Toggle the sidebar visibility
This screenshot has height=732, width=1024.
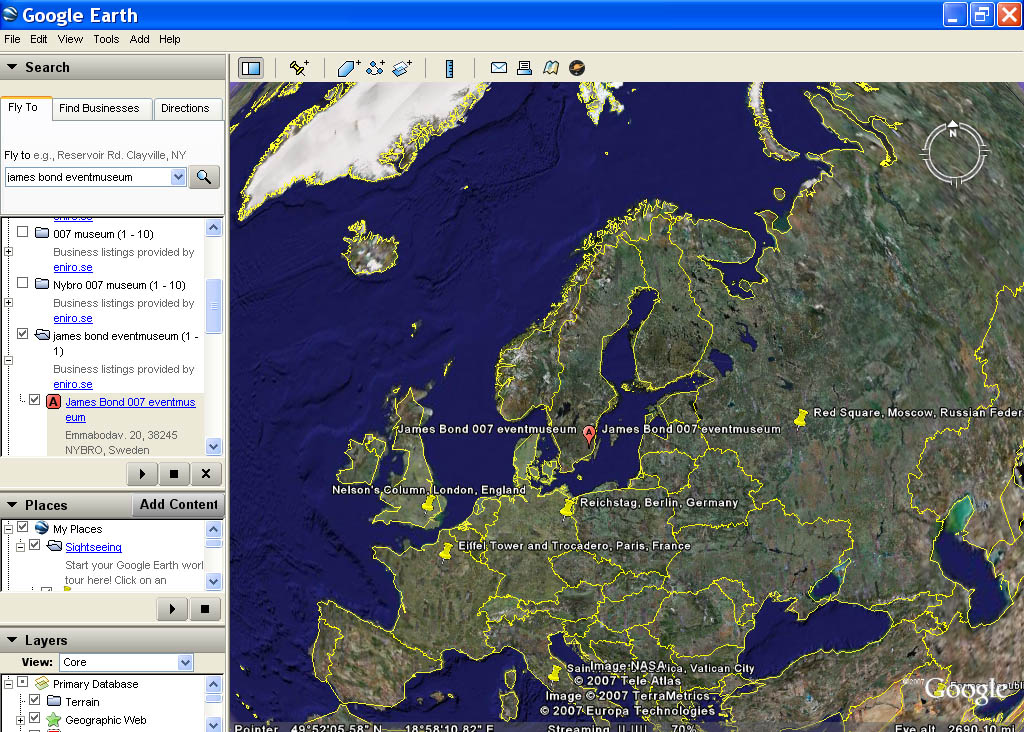pyautogui.click(x=250, y=68)
